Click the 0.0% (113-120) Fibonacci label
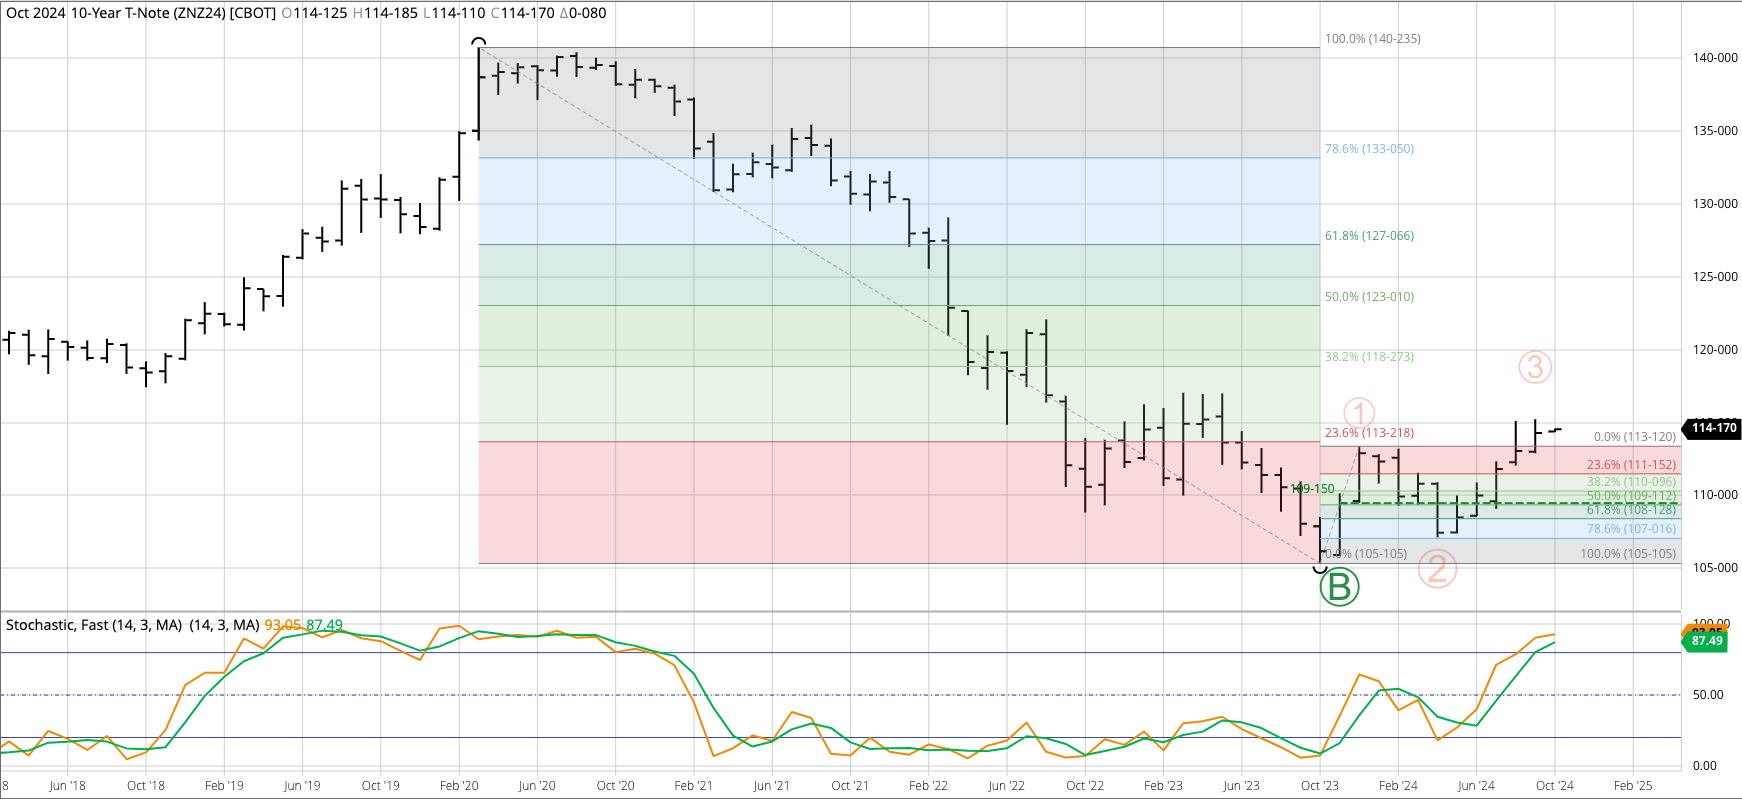 tap(1634, 437)
